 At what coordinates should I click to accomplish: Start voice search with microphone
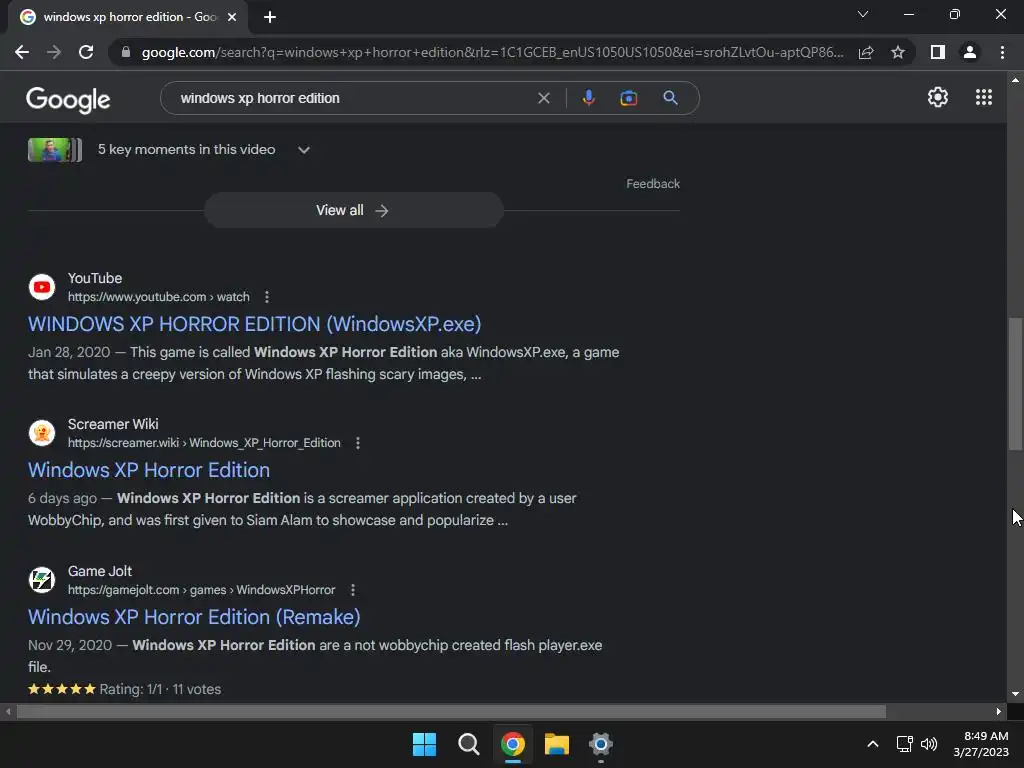588,98
